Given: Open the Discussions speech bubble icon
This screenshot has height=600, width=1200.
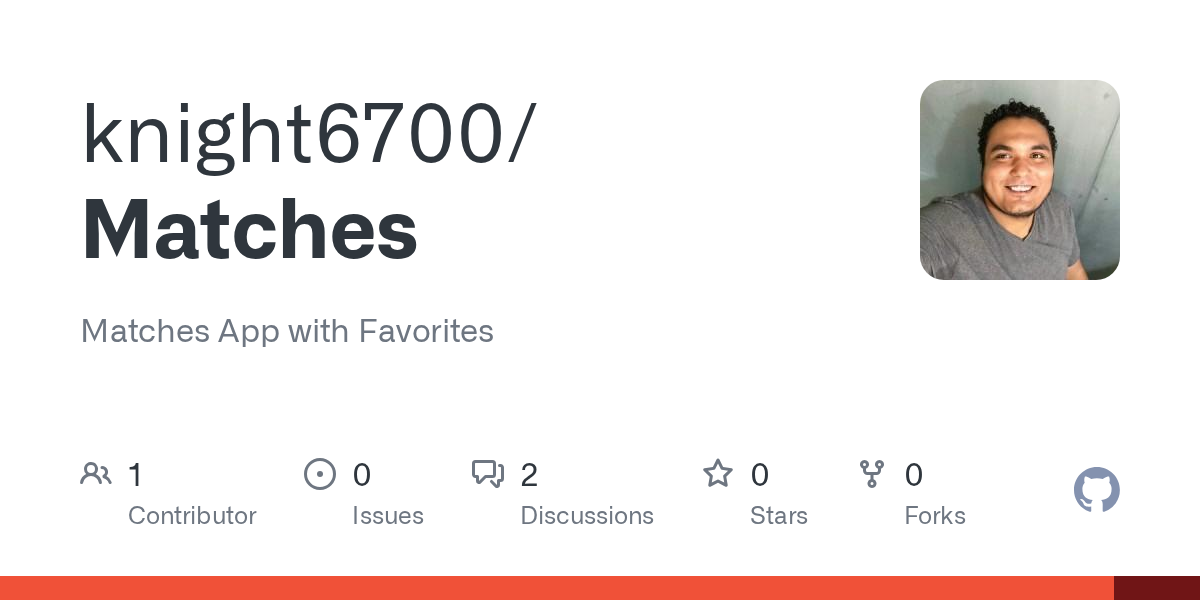Looking at the screenshot, I should (488, 474).
